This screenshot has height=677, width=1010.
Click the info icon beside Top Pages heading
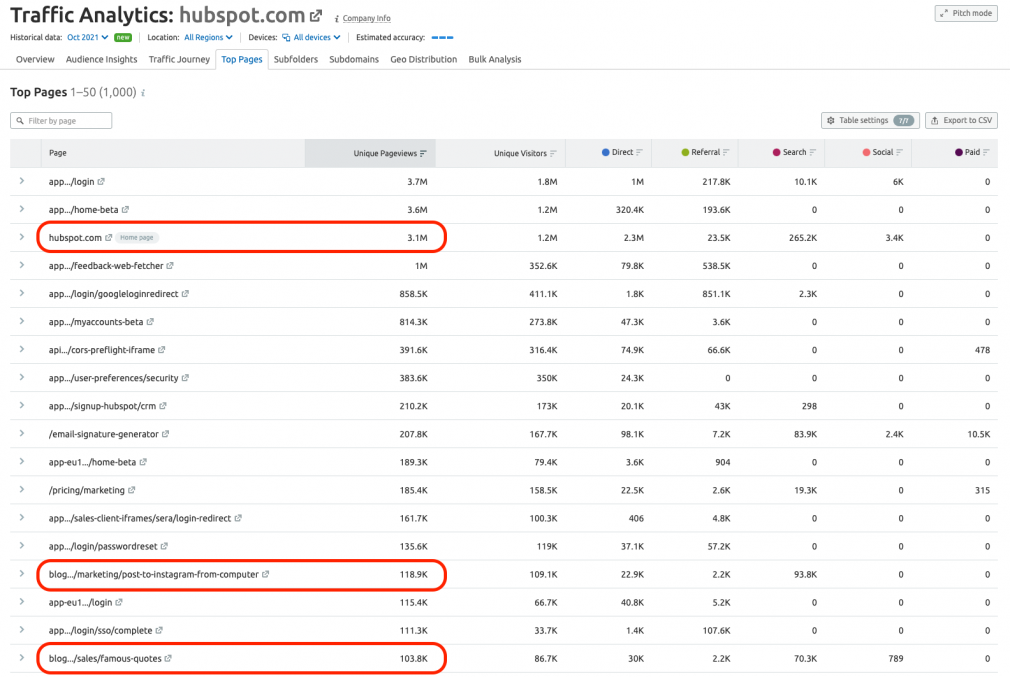(x=143, y=93)
